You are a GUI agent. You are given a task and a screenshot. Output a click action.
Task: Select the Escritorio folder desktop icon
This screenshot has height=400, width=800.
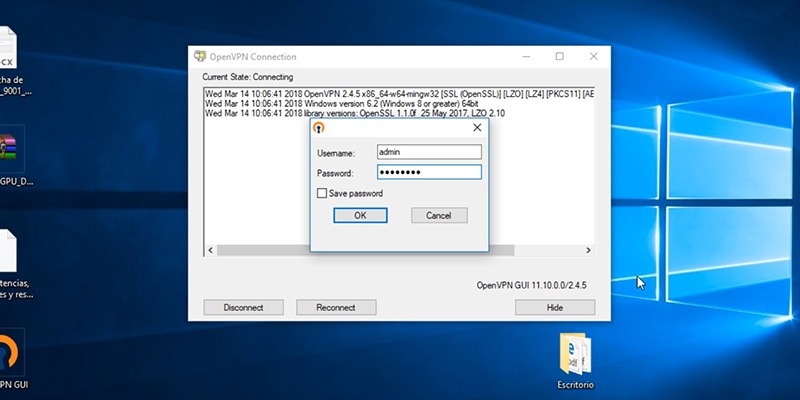pos(575,354)
